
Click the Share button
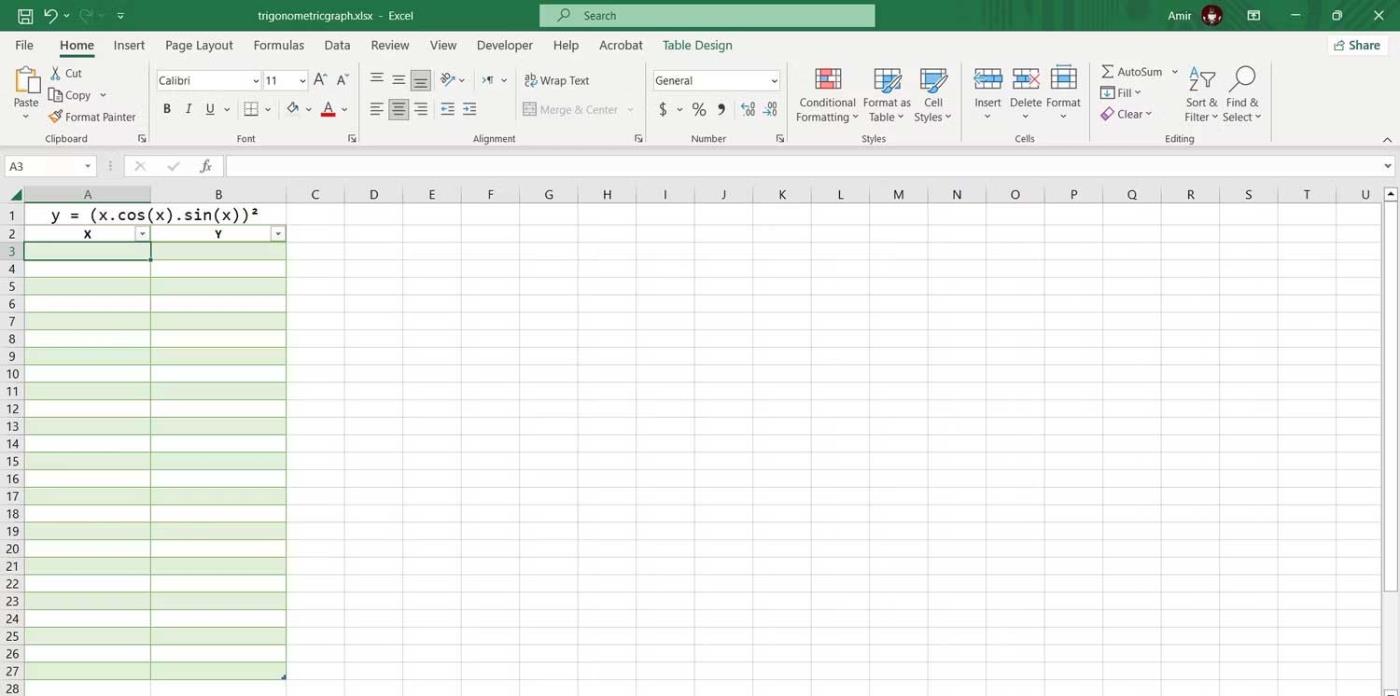(1357, 45)
